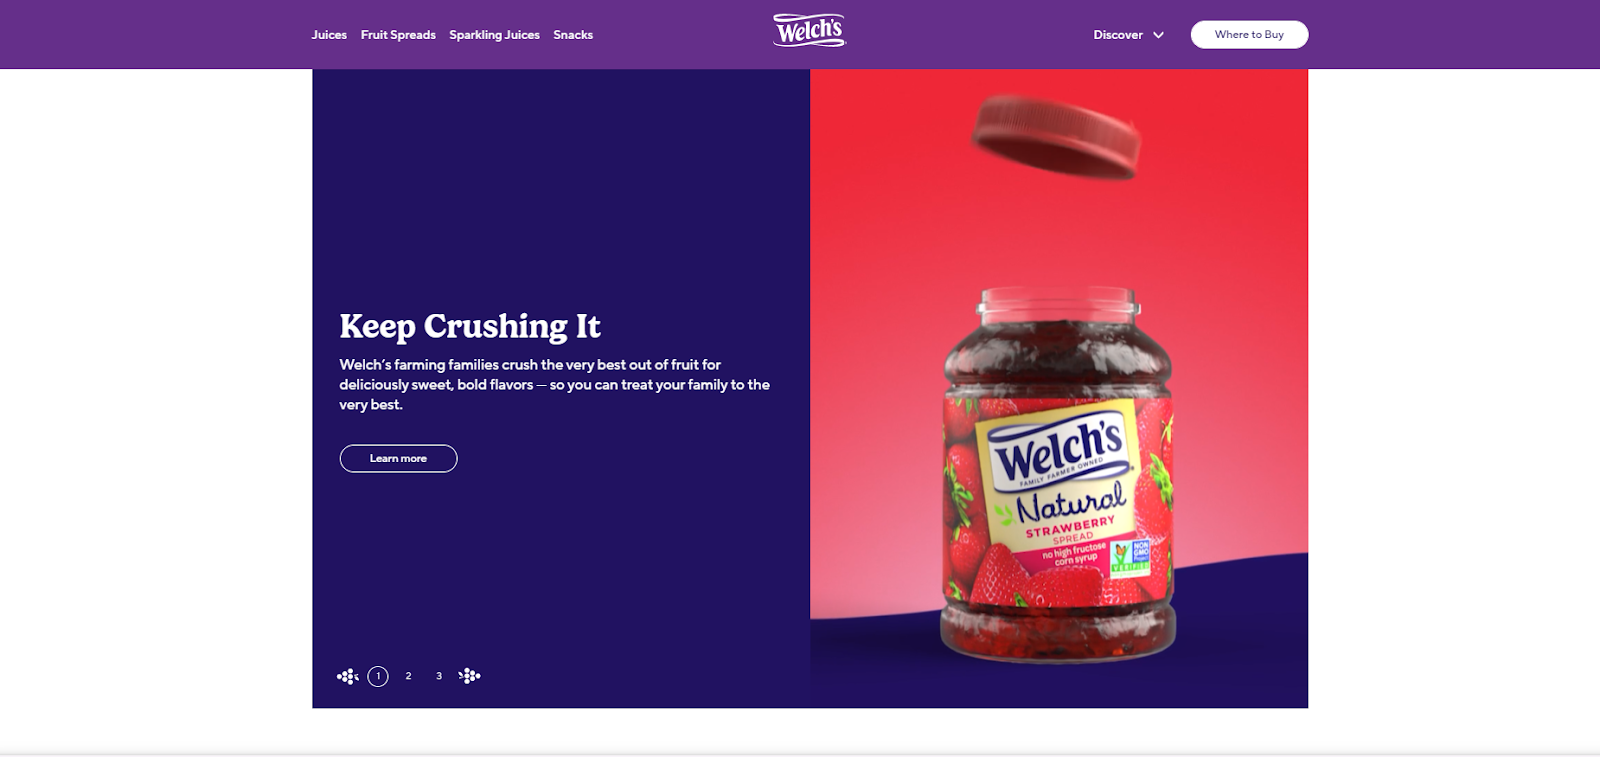Open the Fruit Spreads navigation item
This screenshot has height=757, width=1600.
[398, 35]
